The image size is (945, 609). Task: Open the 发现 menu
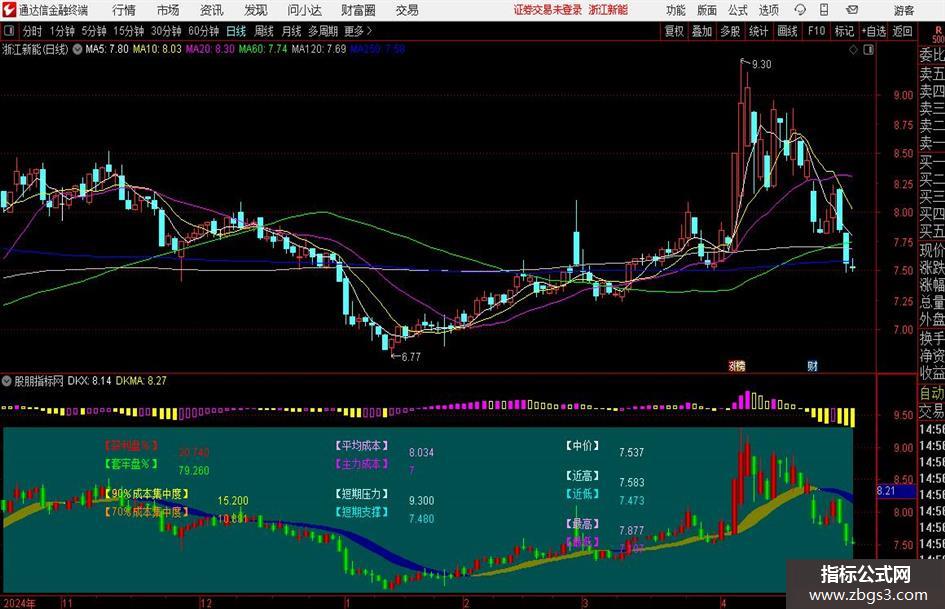coord(256,10)
